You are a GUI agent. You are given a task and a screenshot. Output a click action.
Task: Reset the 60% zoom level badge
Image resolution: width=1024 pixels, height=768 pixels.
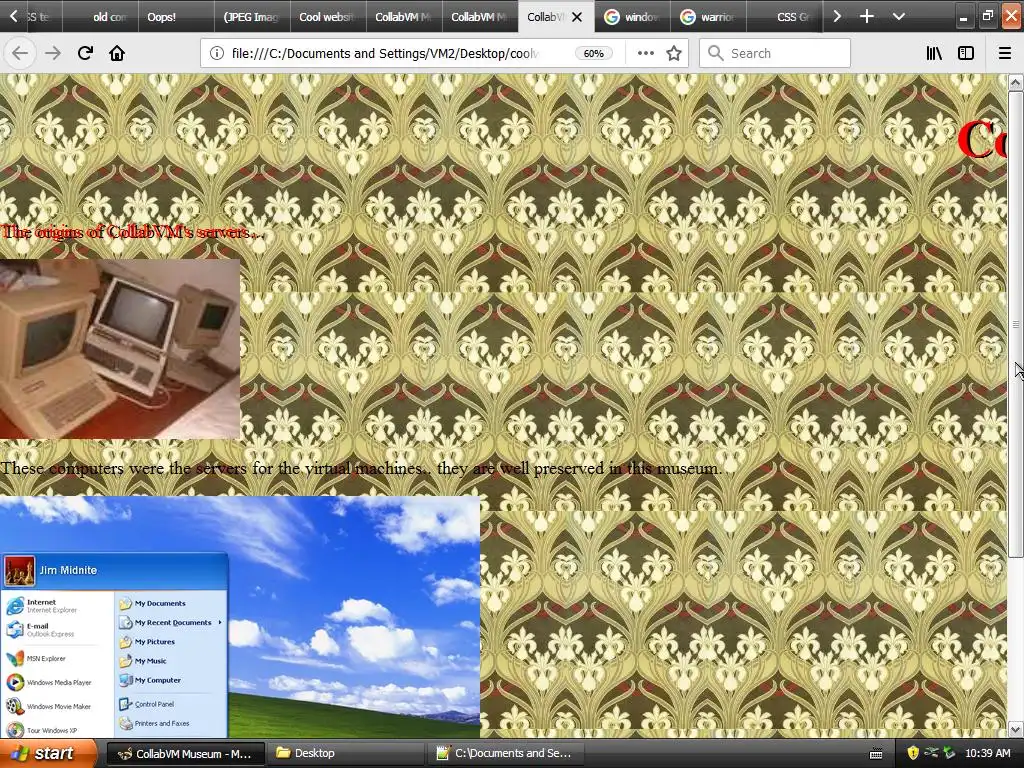(x=593, y=54)
